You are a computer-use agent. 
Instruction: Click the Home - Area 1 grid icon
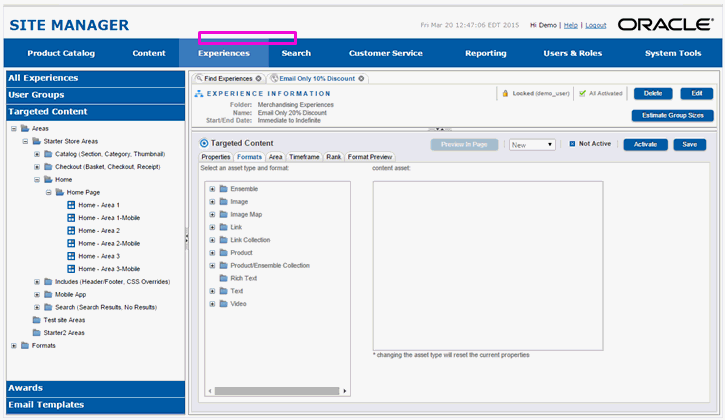coord(71,205)
